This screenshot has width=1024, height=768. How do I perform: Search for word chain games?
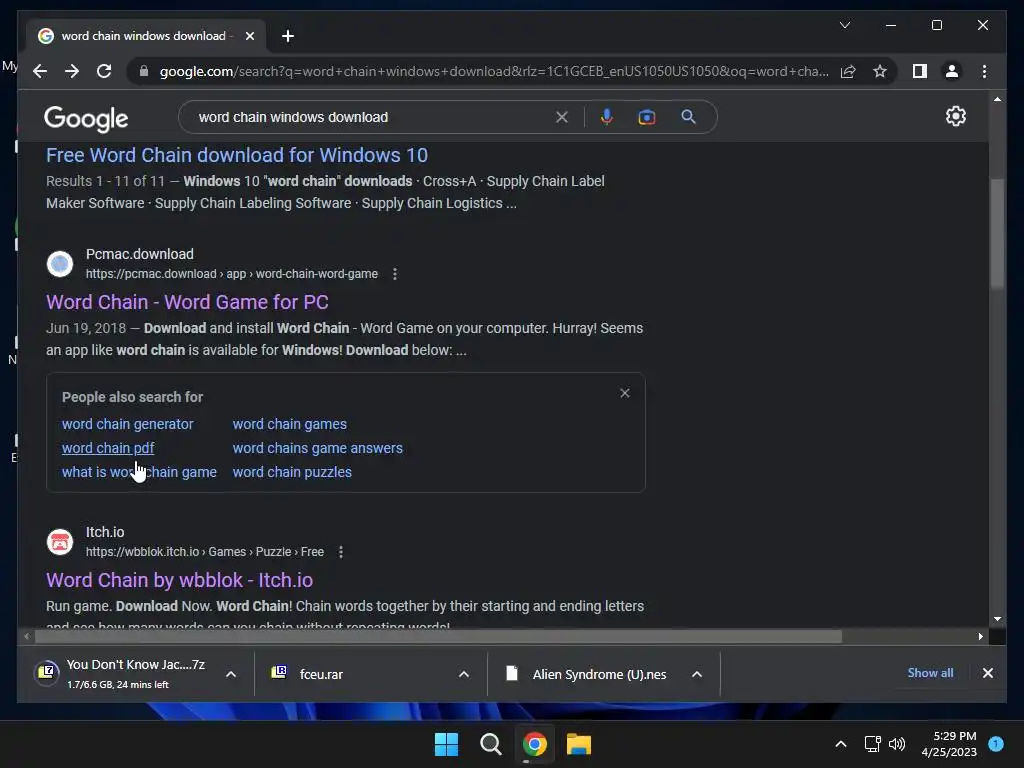coord(289,424)
